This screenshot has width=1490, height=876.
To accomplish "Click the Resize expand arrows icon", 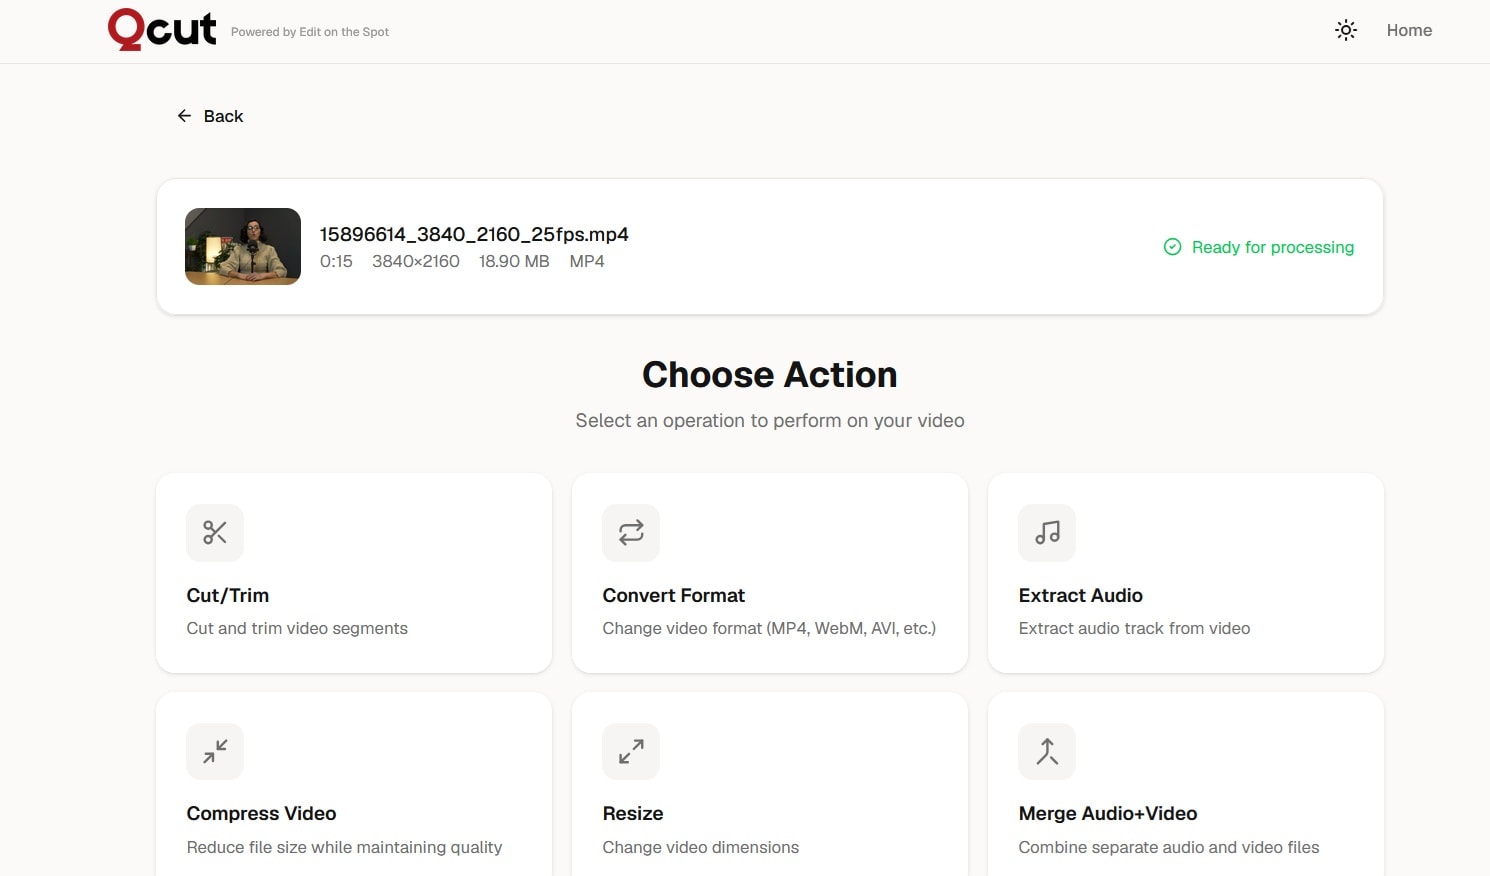I will coord(631,751).
